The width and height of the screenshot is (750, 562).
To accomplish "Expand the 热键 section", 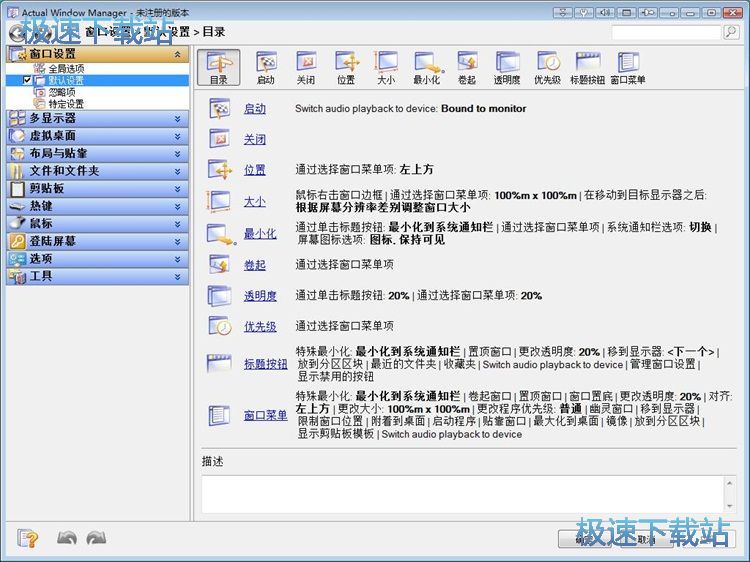I will point(178,207).
